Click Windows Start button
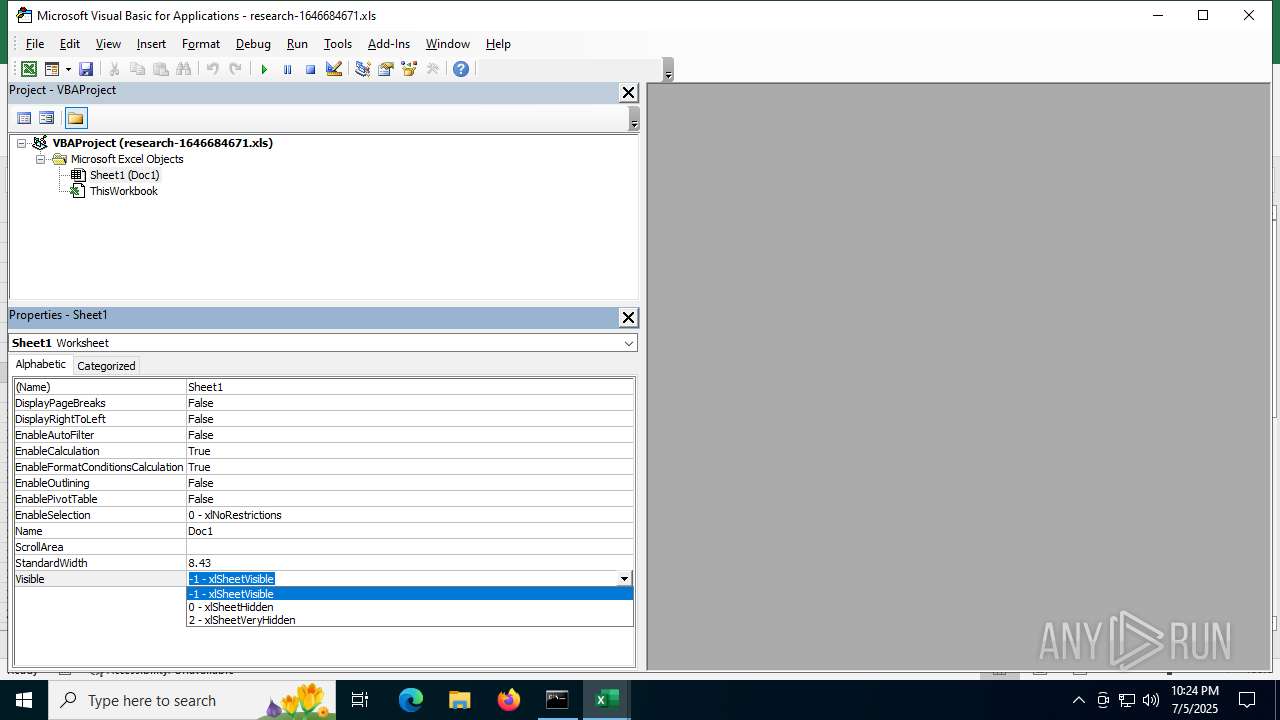 (23, 700)
